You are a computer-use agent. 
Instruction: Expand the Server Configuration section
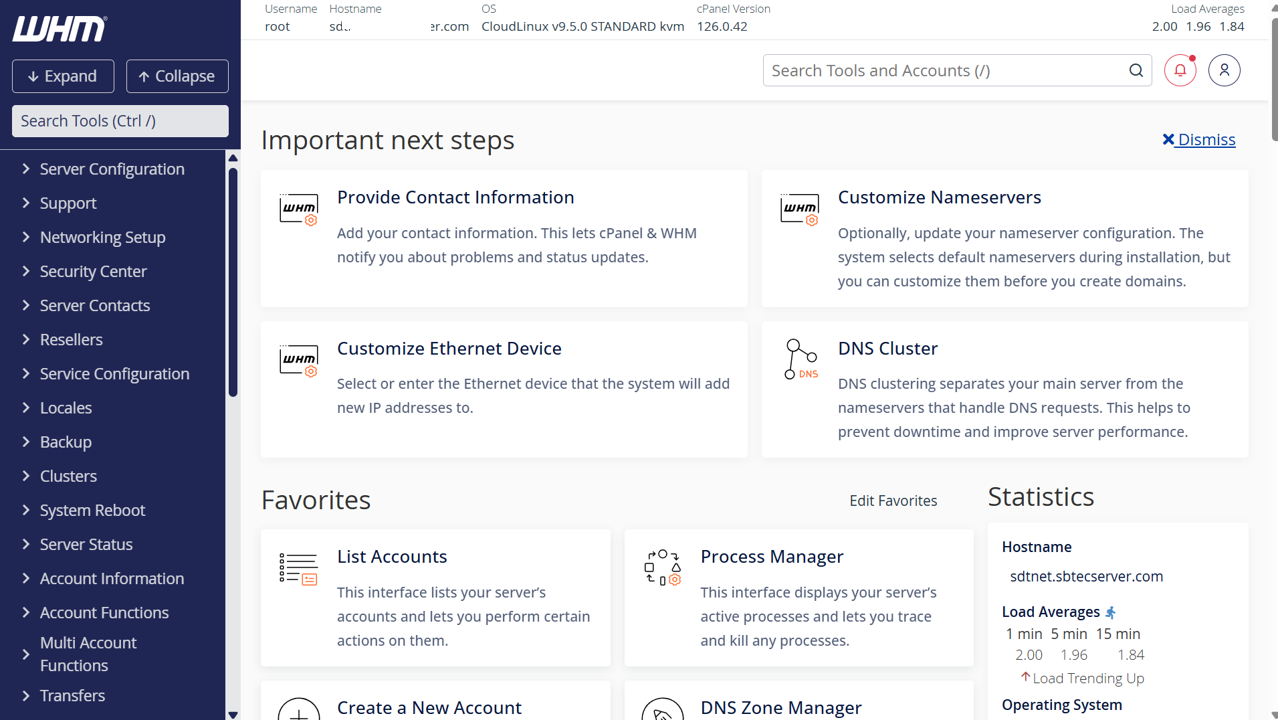[111, 169]
